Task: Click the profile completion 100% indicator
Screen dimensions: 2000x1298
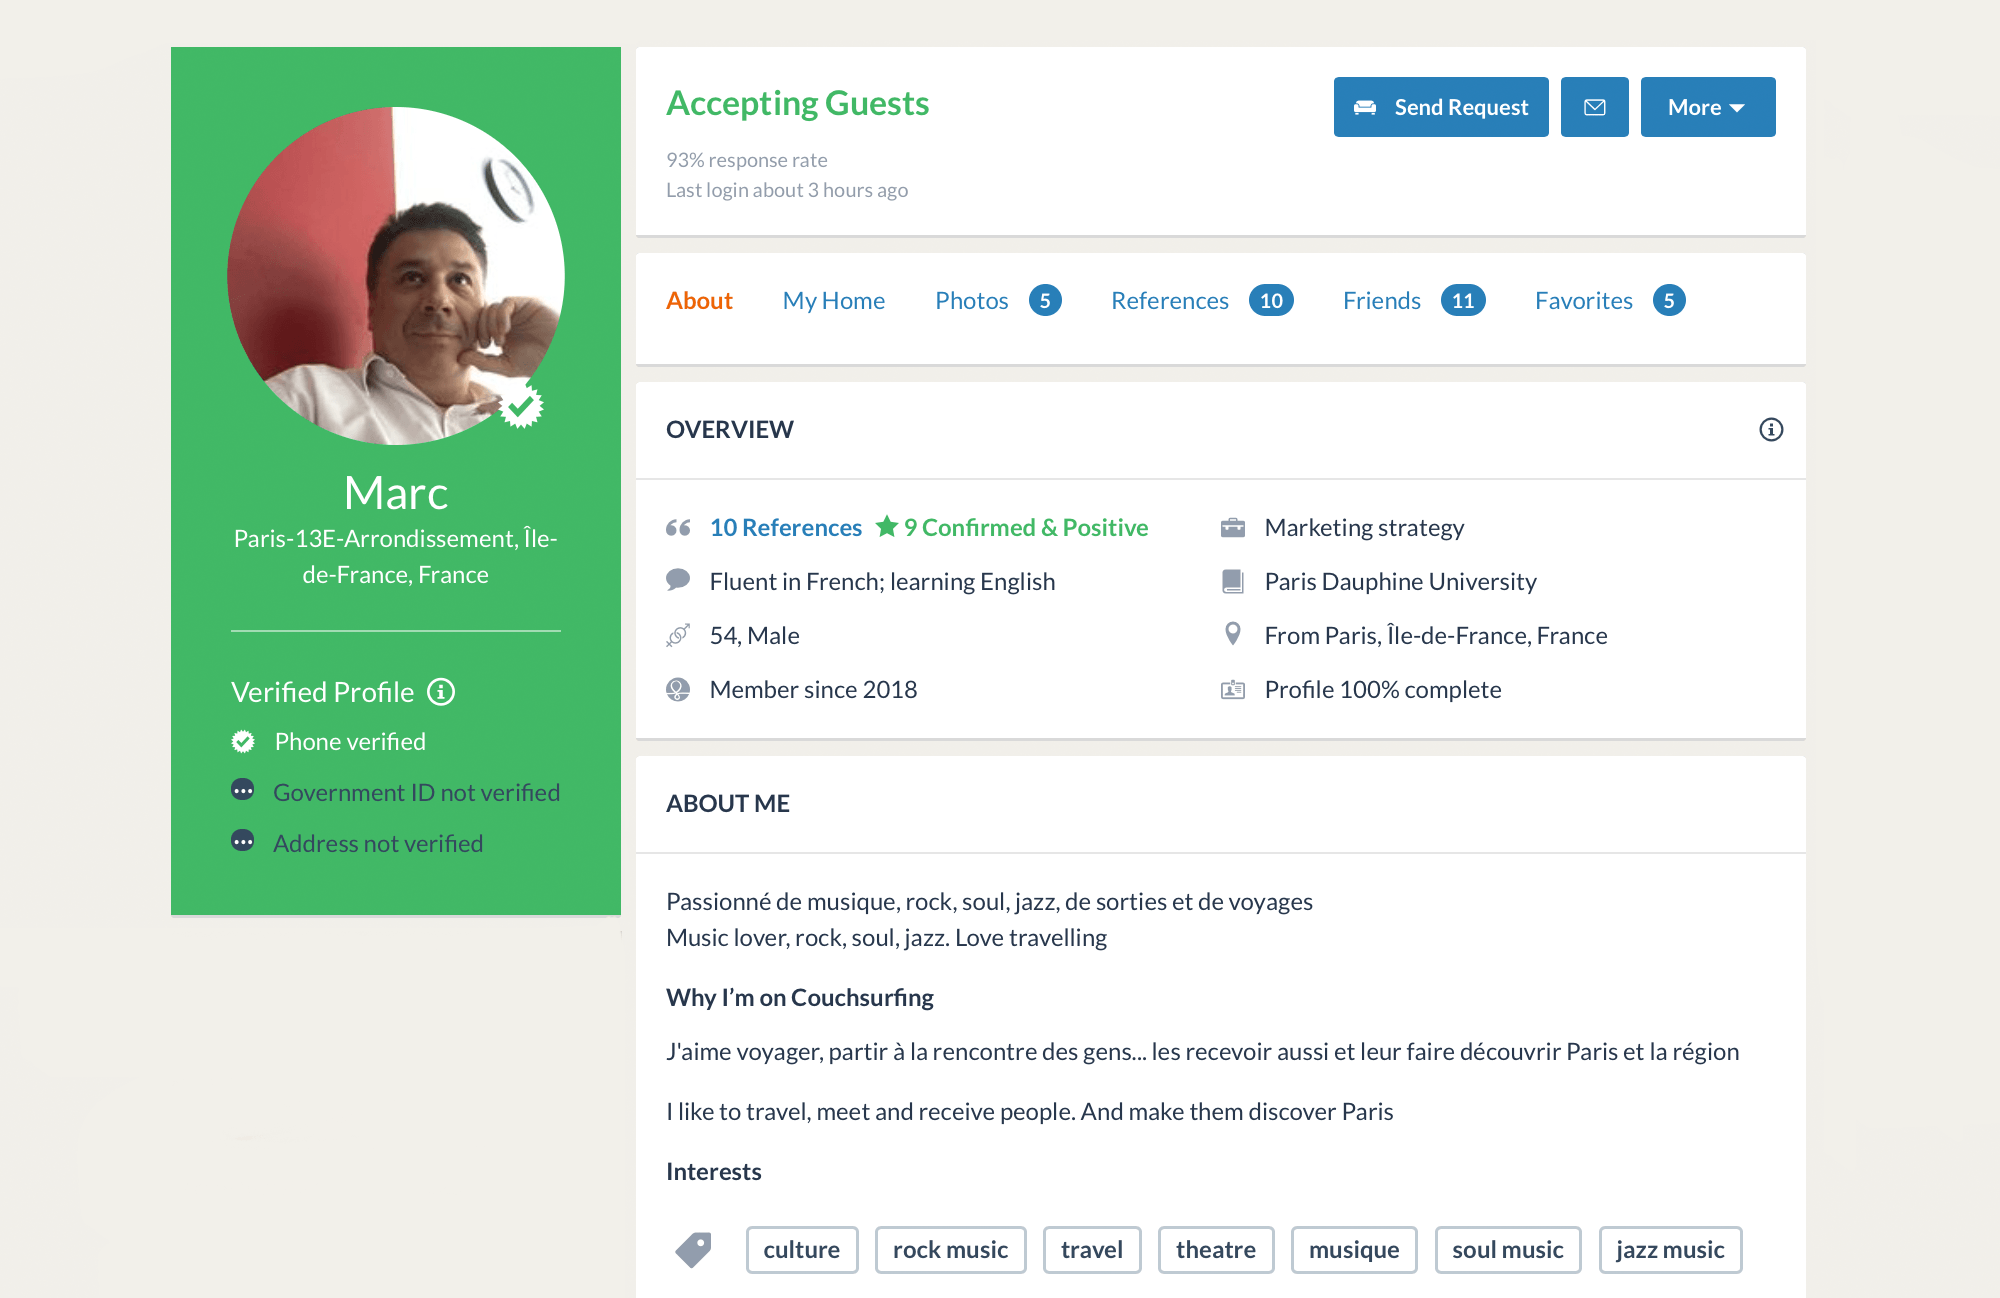Action: [x=1382, y=688]
